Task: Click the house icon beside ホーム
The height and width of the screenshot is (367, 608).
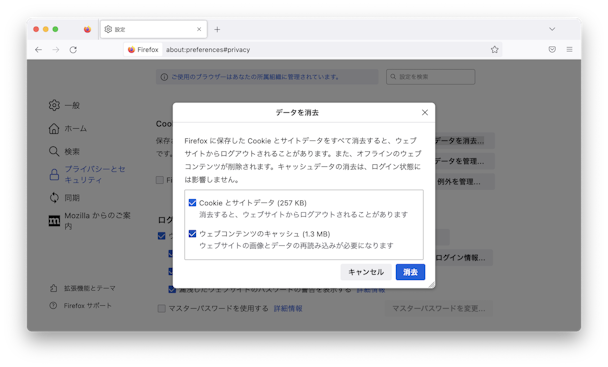Action: [x=54, y=128]
